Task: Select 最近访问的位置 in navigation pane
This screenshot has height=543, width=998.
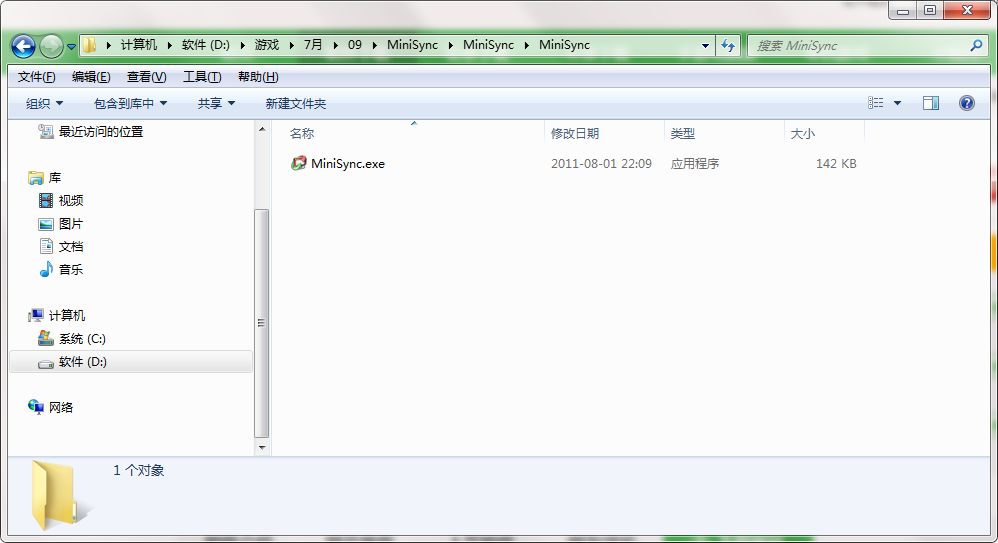Action: tap(101, 132)
